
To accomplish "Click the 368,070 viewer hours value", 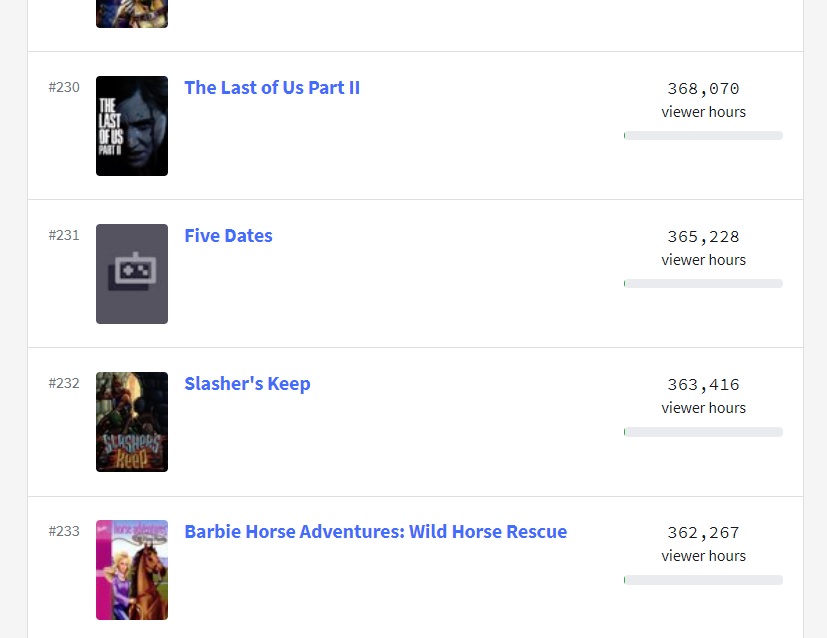I will [x=704, y=89].
